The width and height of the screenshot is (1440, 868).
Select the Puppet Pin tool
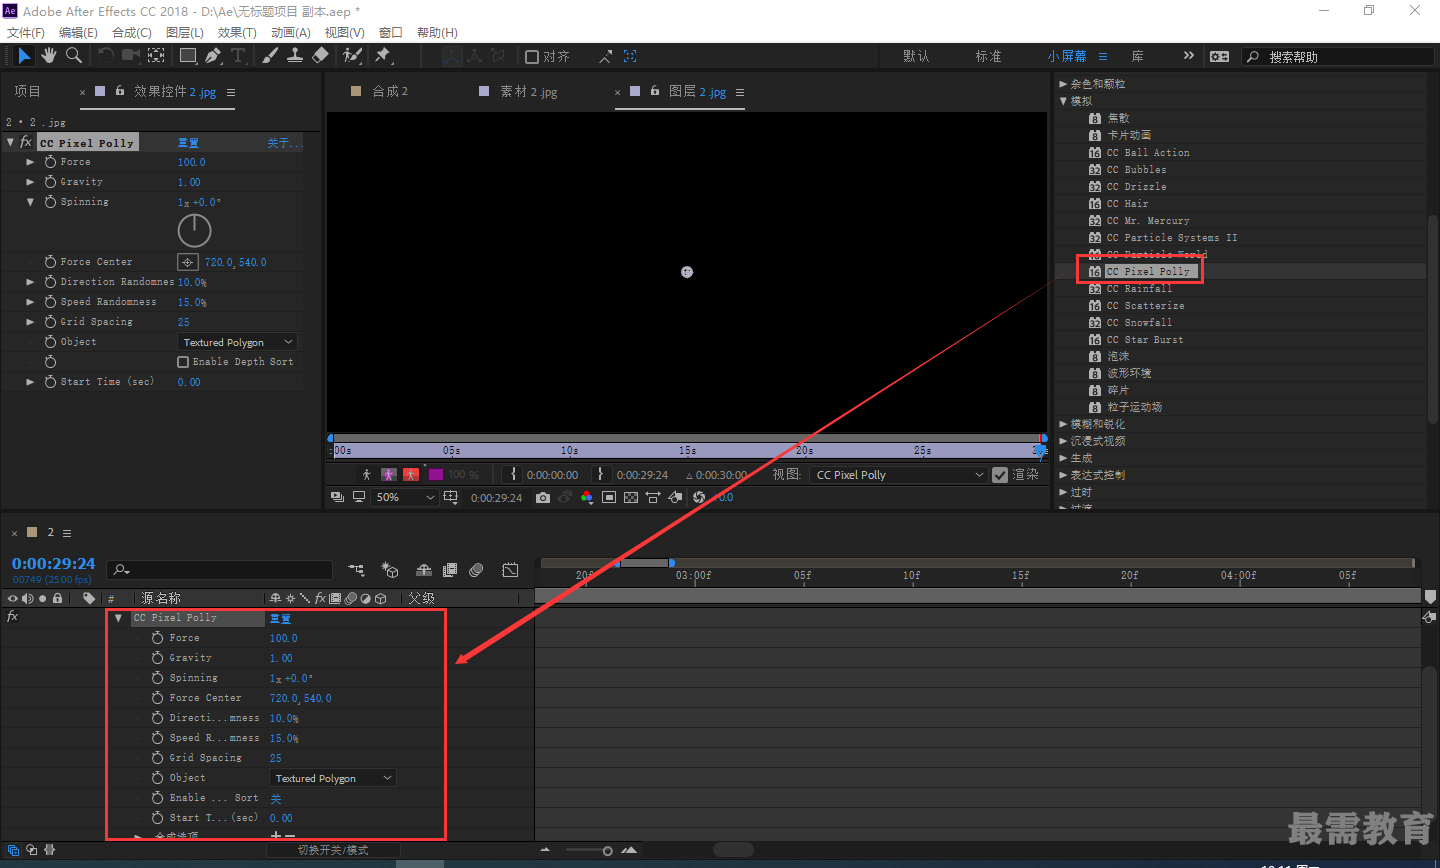(383, 56)
